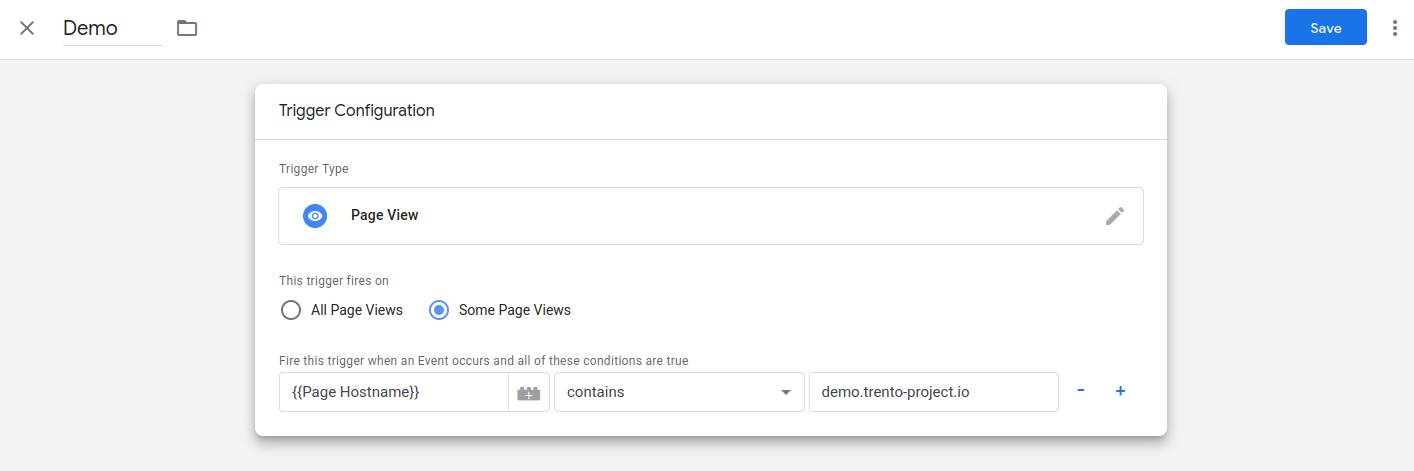Click the dropdown arrow beside contains
The height and width of the screenshot is (471, 1414).
pyautogui.click(x=785, y=392)
